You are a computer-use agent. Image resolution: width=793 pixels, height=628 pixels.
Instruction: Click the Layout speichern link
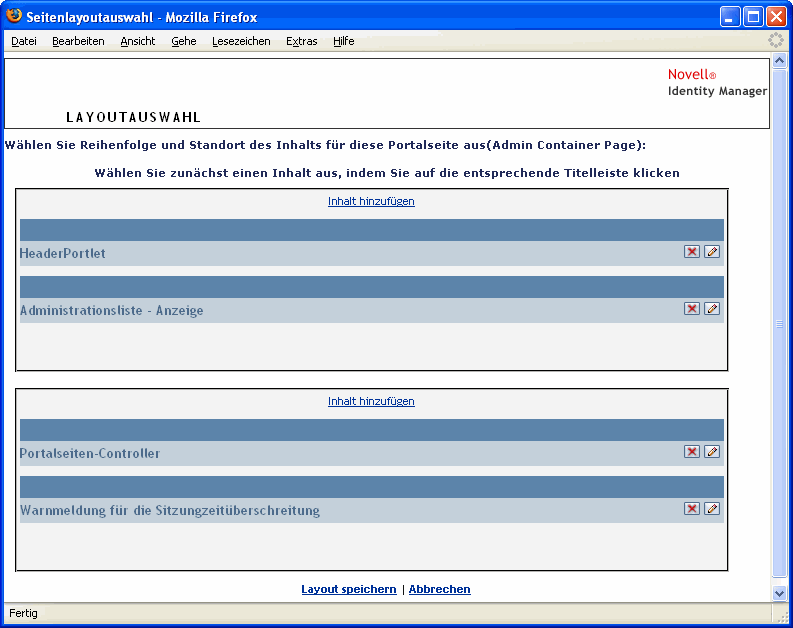[349, 590]
